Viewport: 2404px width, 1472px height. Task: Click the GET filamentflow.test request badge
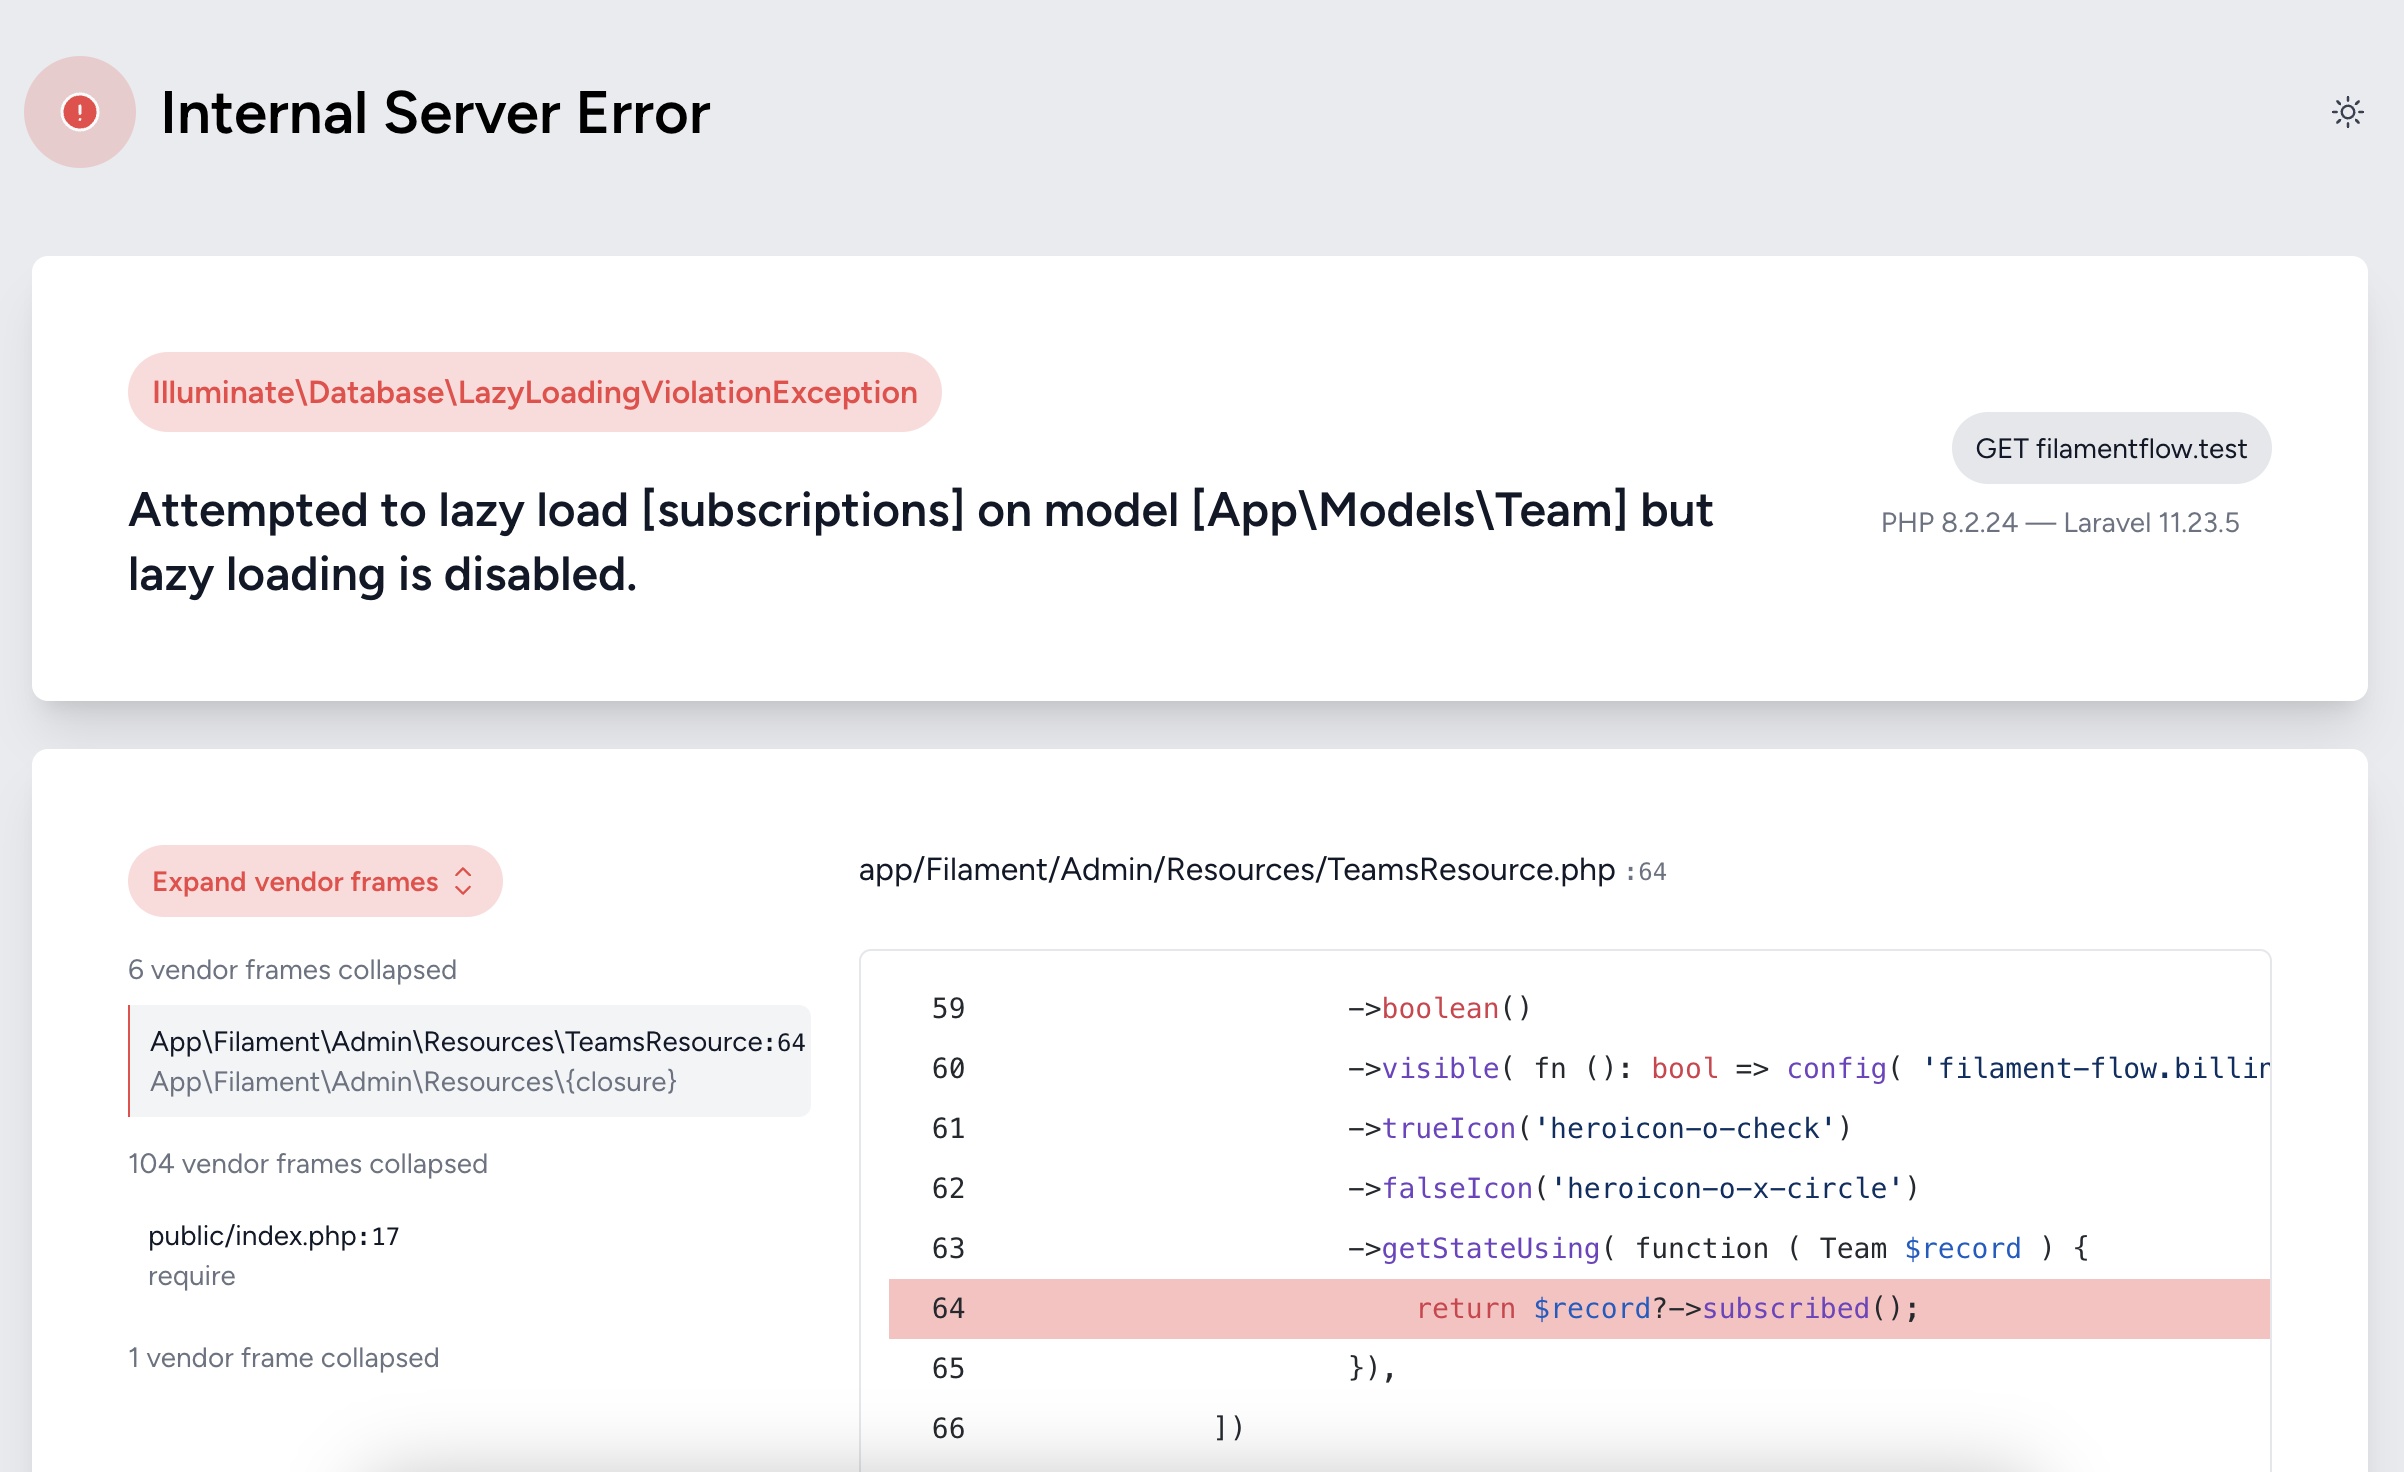(x=2110, y=448)
